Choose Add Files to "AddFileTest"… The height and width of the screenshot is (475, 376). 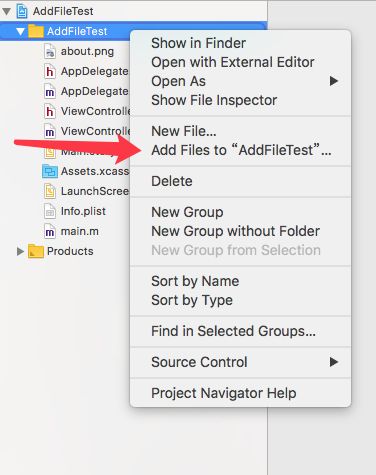240,150
